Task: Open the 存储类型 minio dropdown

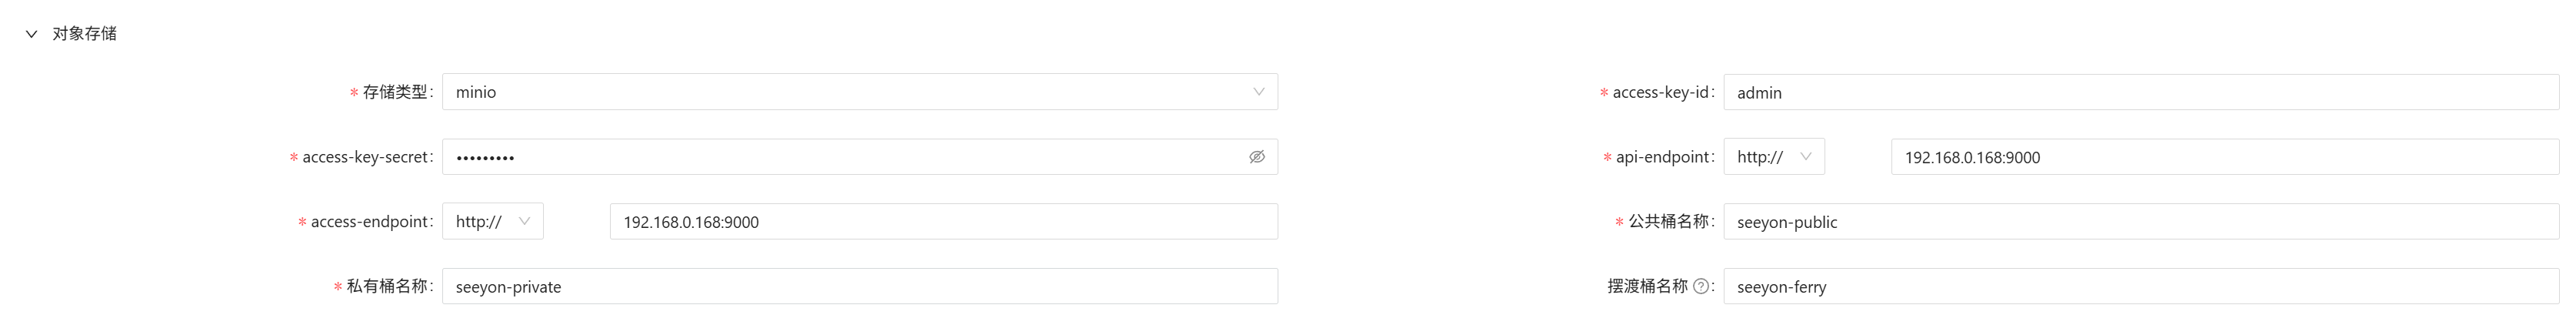Action: coord(860,92)
